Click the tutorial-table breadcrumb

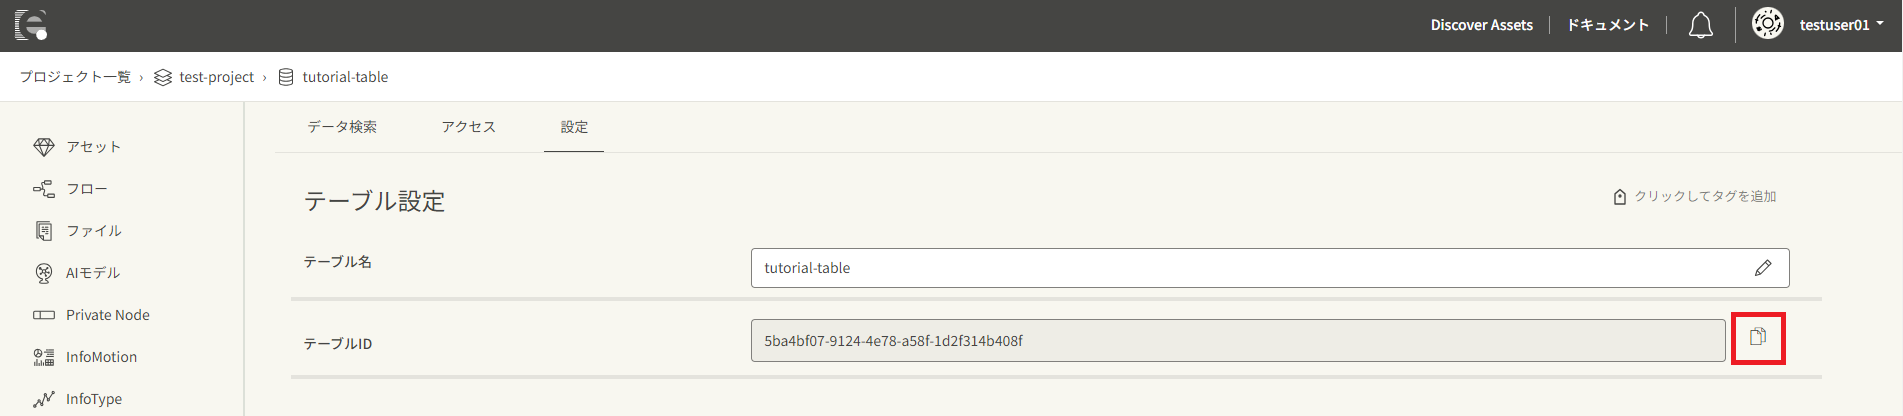345,77
